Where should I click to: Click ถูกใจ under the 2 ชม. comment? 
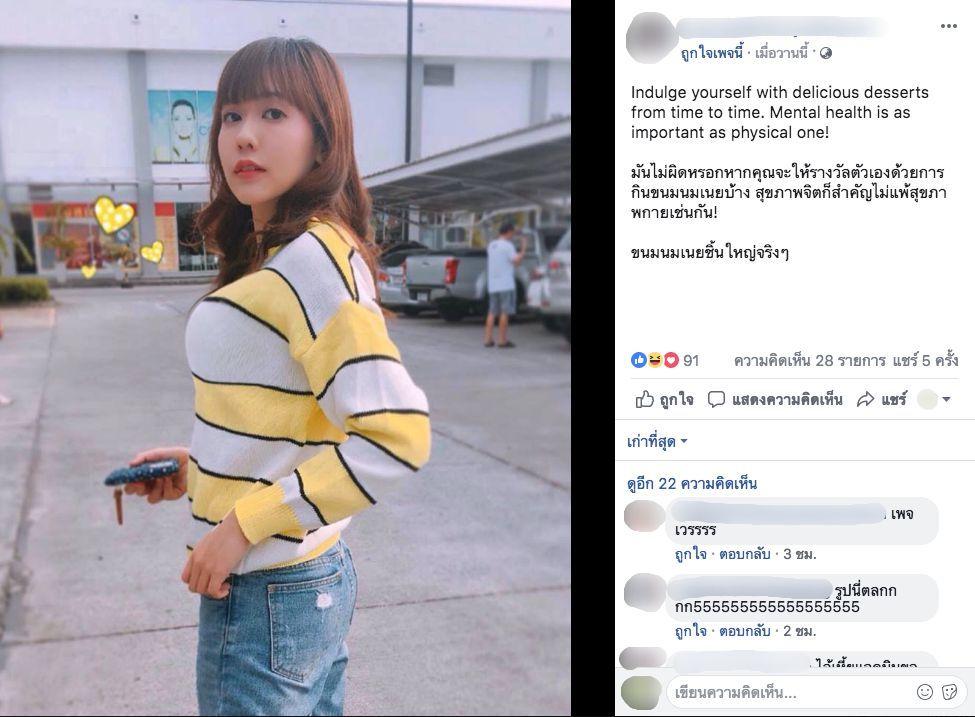[x=690, y=631]
